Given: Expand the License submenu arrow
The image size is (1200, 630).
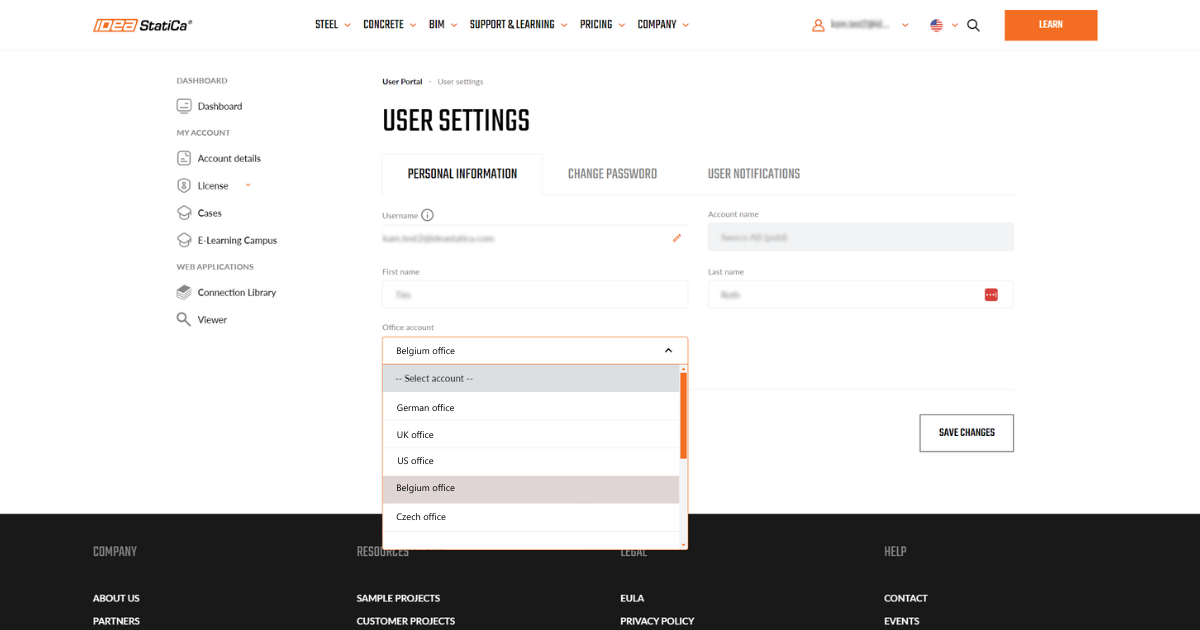Looking at the screenshot, I should tap(248, 185).
